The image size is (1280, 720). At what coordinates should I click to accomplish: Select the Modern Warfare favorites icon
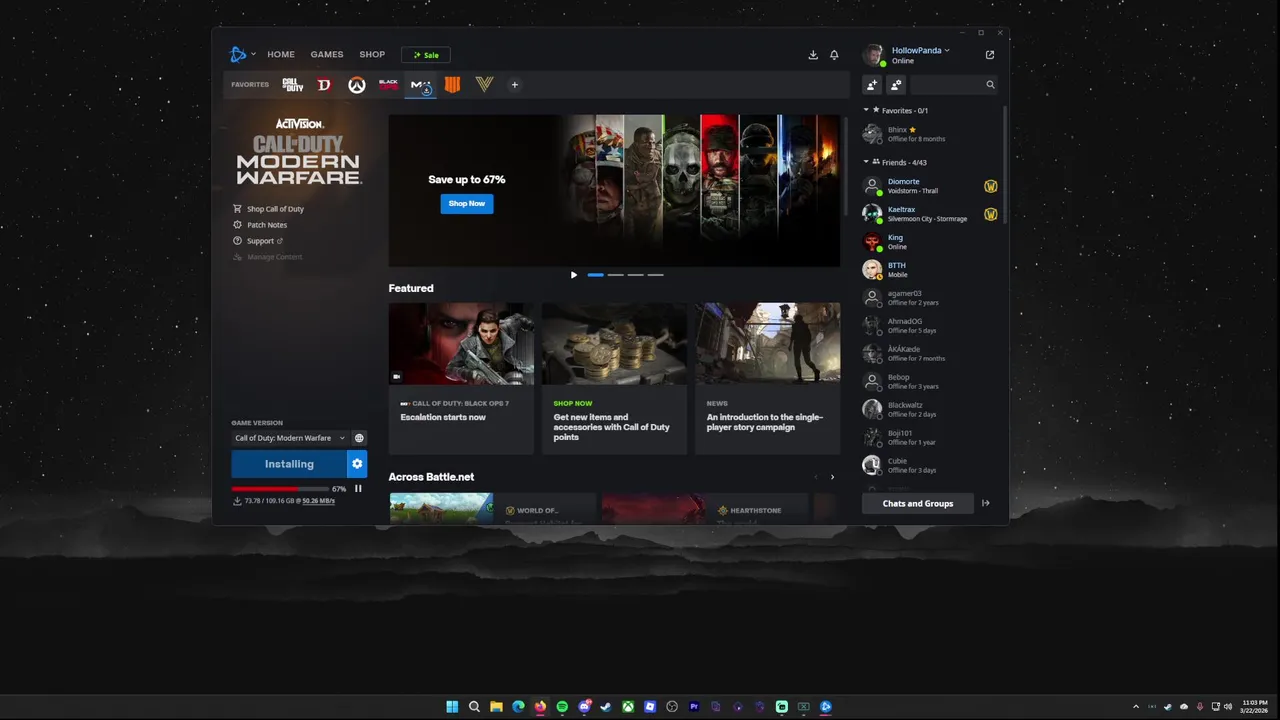[421, 85]
